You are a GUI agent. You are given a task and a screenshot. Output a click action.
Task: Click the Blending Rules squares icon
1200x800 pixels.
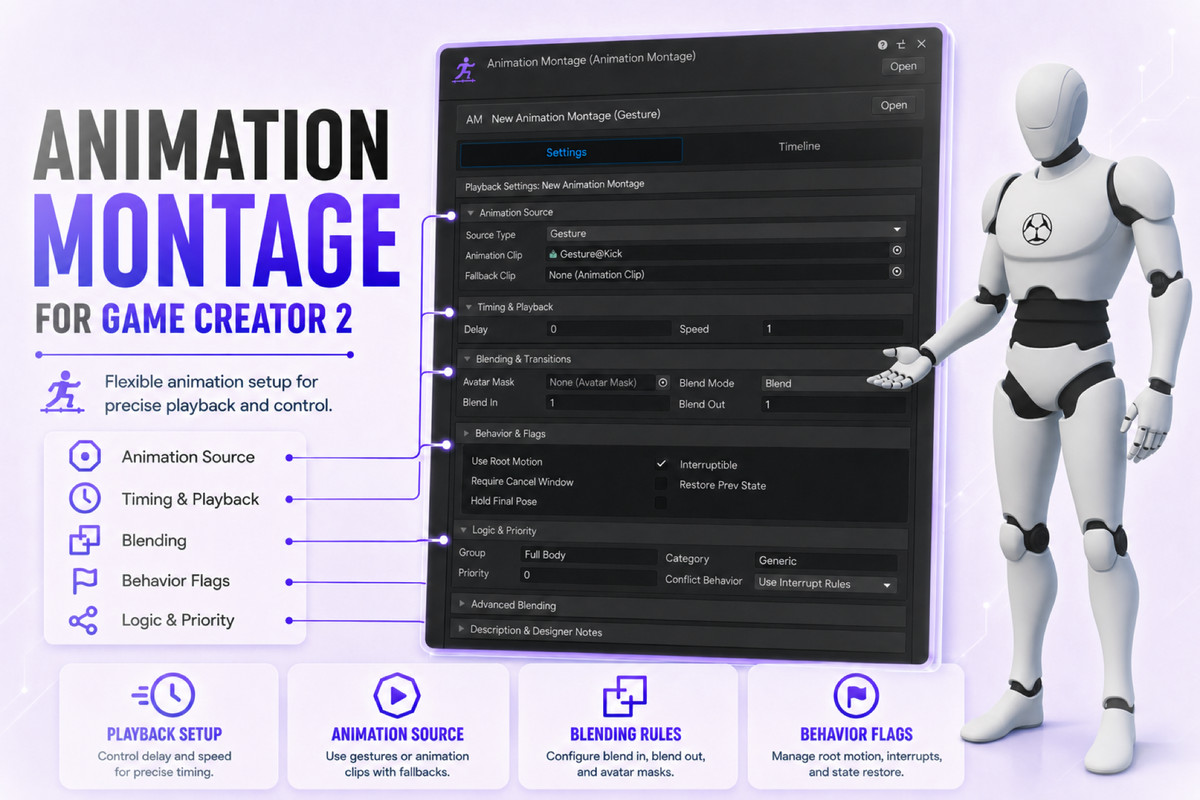pyautogui.click(x=626, y=695)
